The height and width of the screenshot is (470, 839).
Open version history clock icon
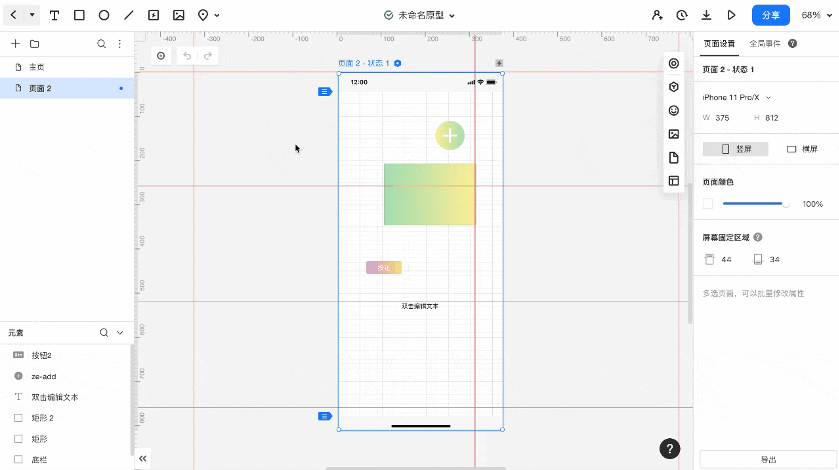(x=682, y=16)
